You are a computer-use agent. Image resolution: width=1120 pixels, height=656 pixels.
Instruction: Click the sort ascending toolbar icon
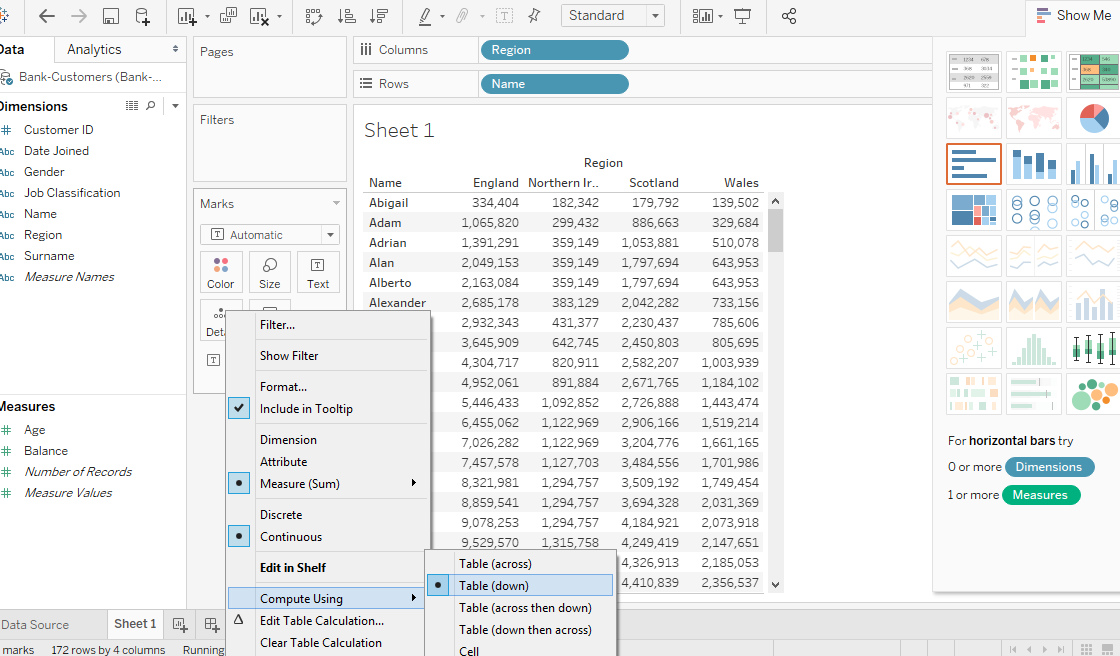click(x=346, y=16)
